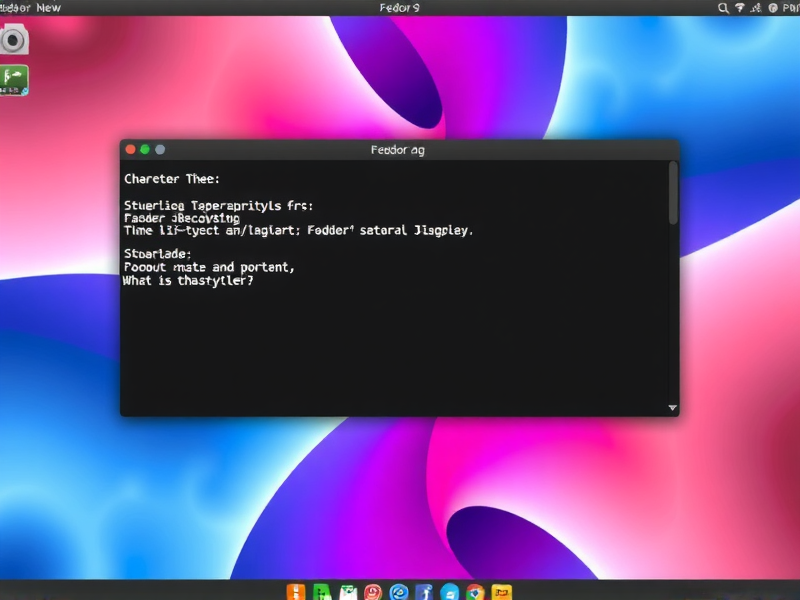800x600 pixels.
Task: Click the Telegram-style blue icon in the dock
Action: (450, 590)
